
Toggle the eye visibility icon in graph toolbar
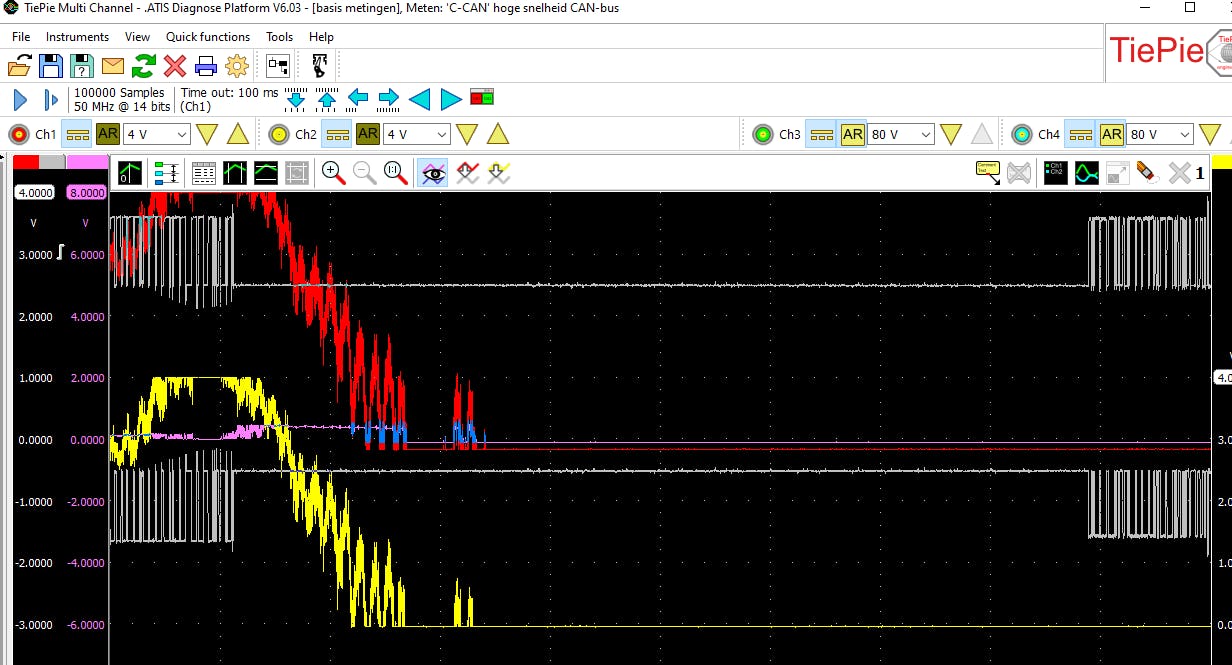point(433,173)
